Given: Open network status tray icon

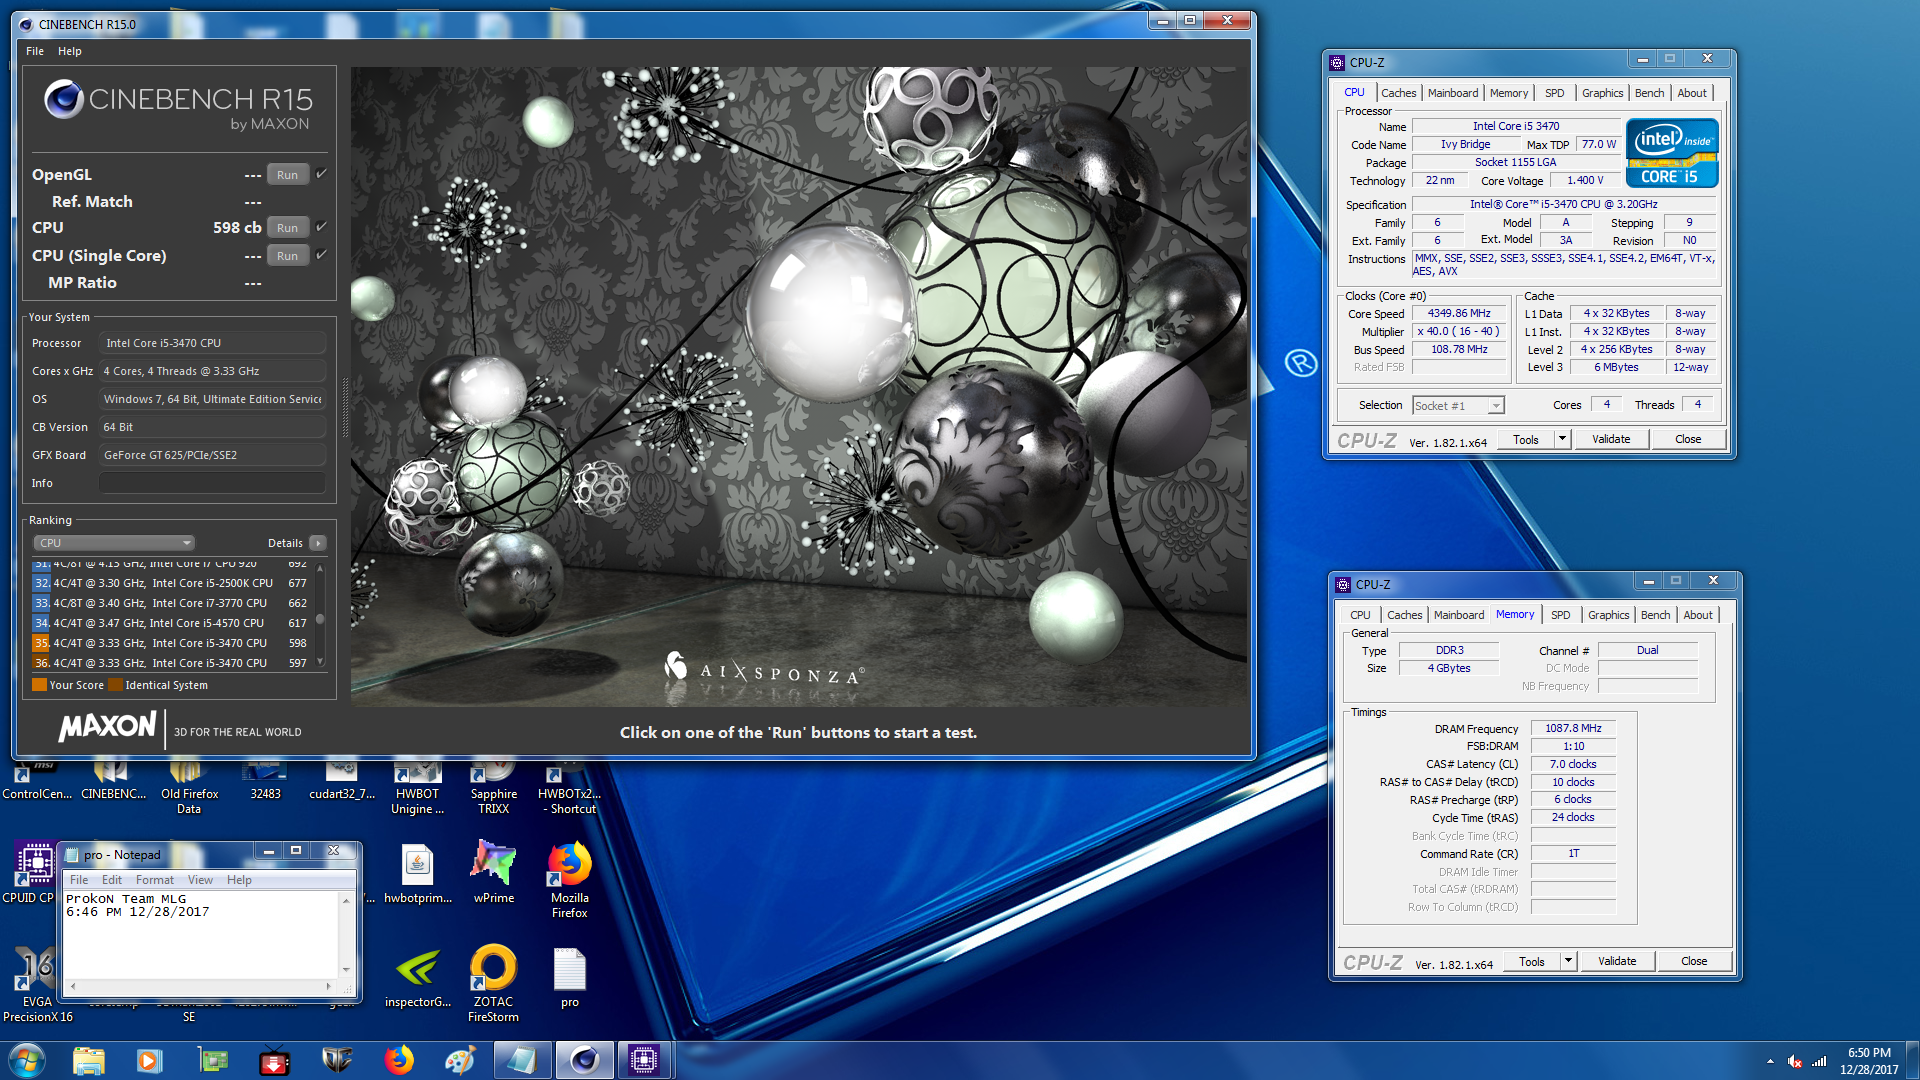Looking at the screenshot, I should pos(1819,1061).
